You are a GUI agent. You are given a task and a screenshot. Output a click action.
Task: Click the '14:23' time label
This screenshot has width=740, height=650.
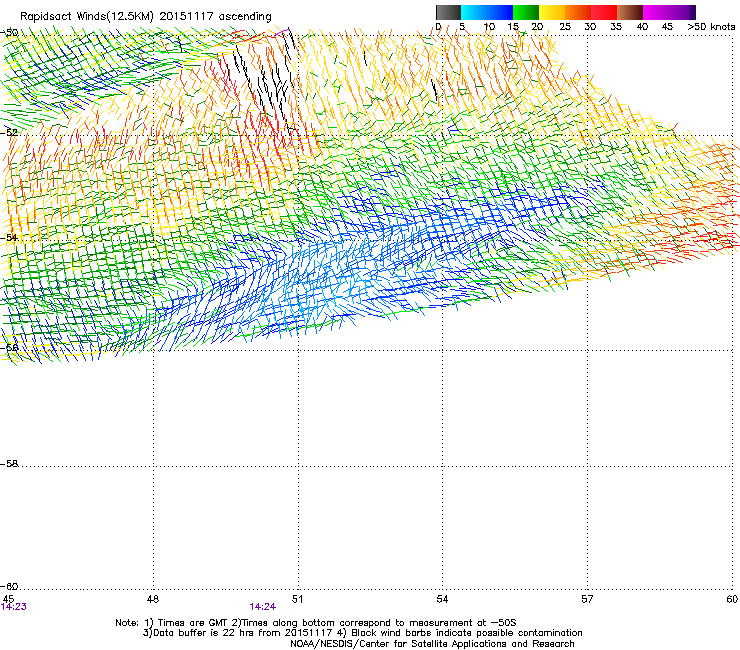[x=14, y=607]
